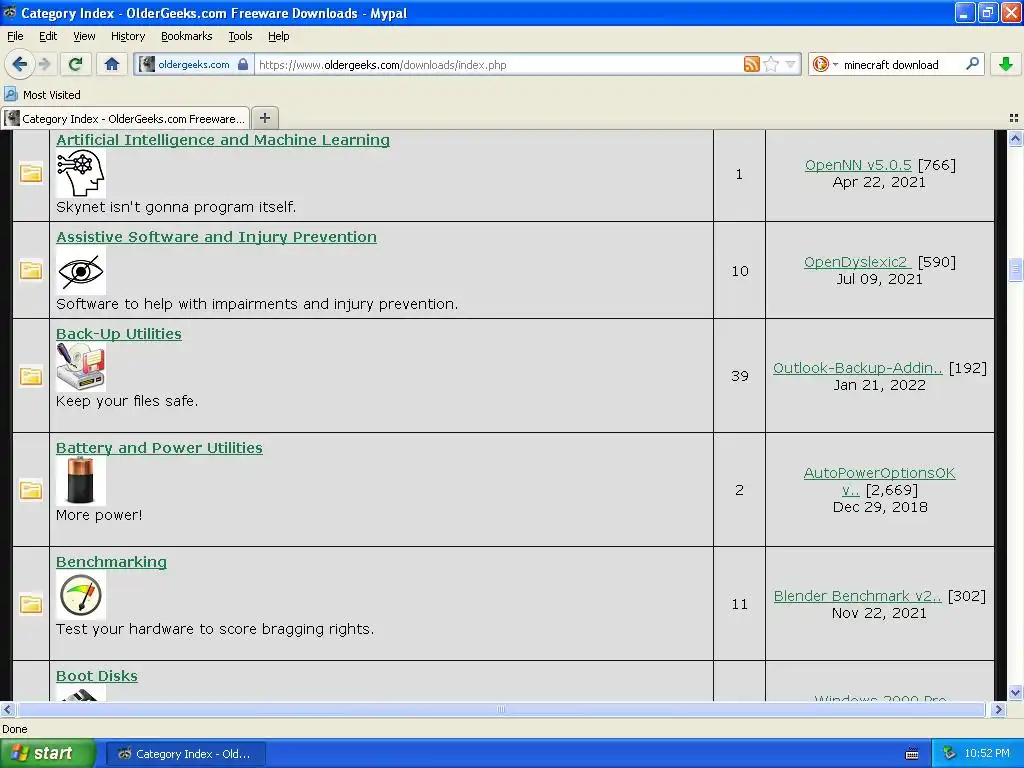The width and height of the screenshot is (1024, 768).
Task: Click the tab groups grid icon
Action: pyautogui.click(x=1014, y=118)
